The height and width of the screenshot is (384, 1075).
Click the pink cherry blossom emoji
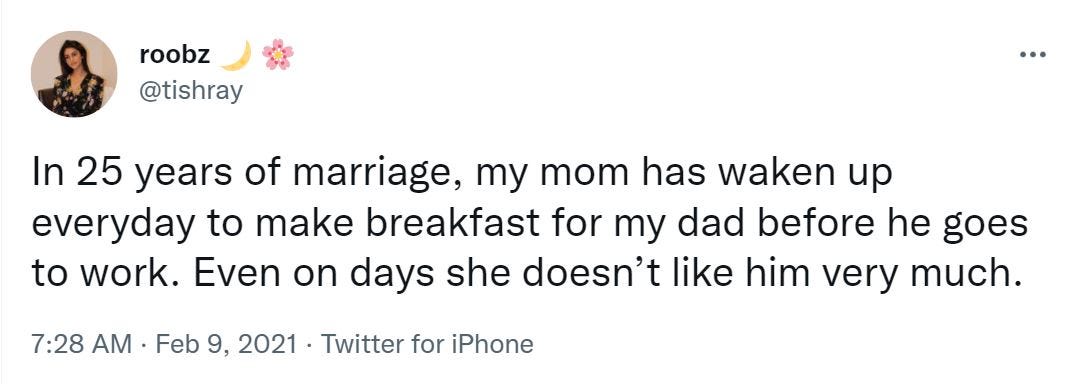(x=278, y=54)
